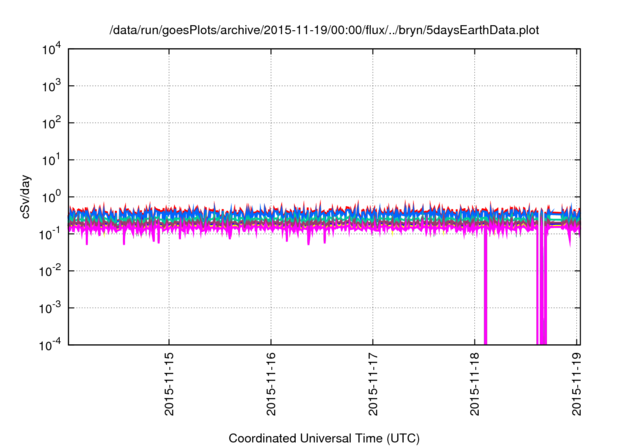Select the 10^-3 y-axis label
This screenshot has width=640, height=448.
51,308
